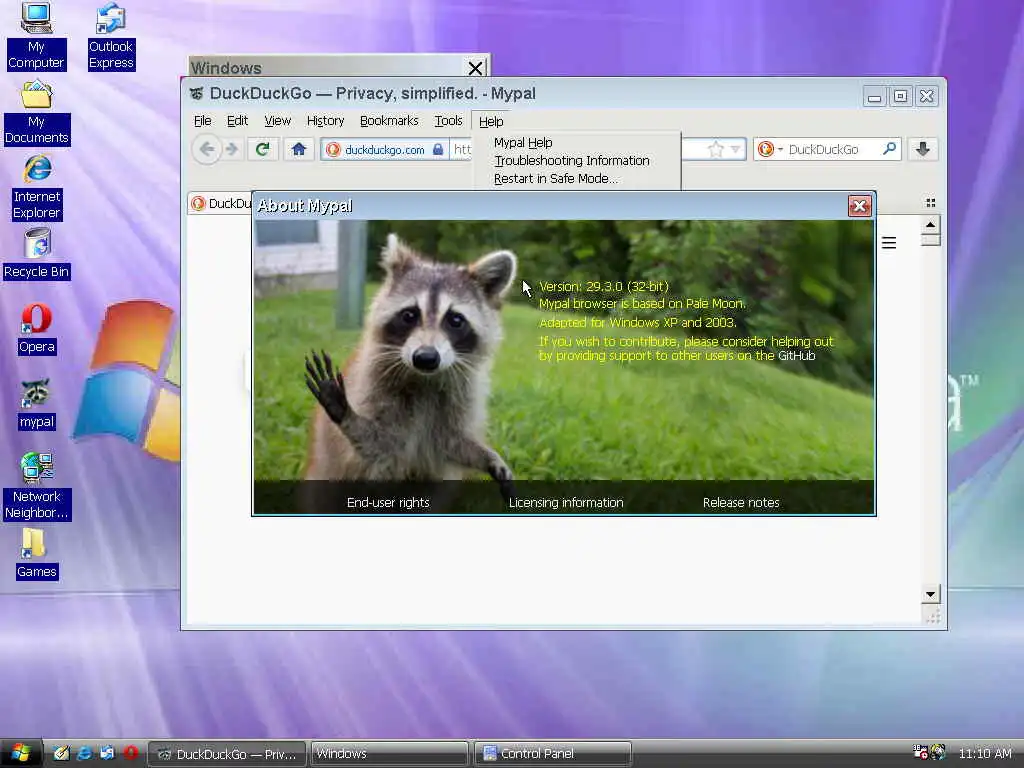1024x768 pixels.
Task: Click the page scrollbar up arrow
Action: pos(931,226)
